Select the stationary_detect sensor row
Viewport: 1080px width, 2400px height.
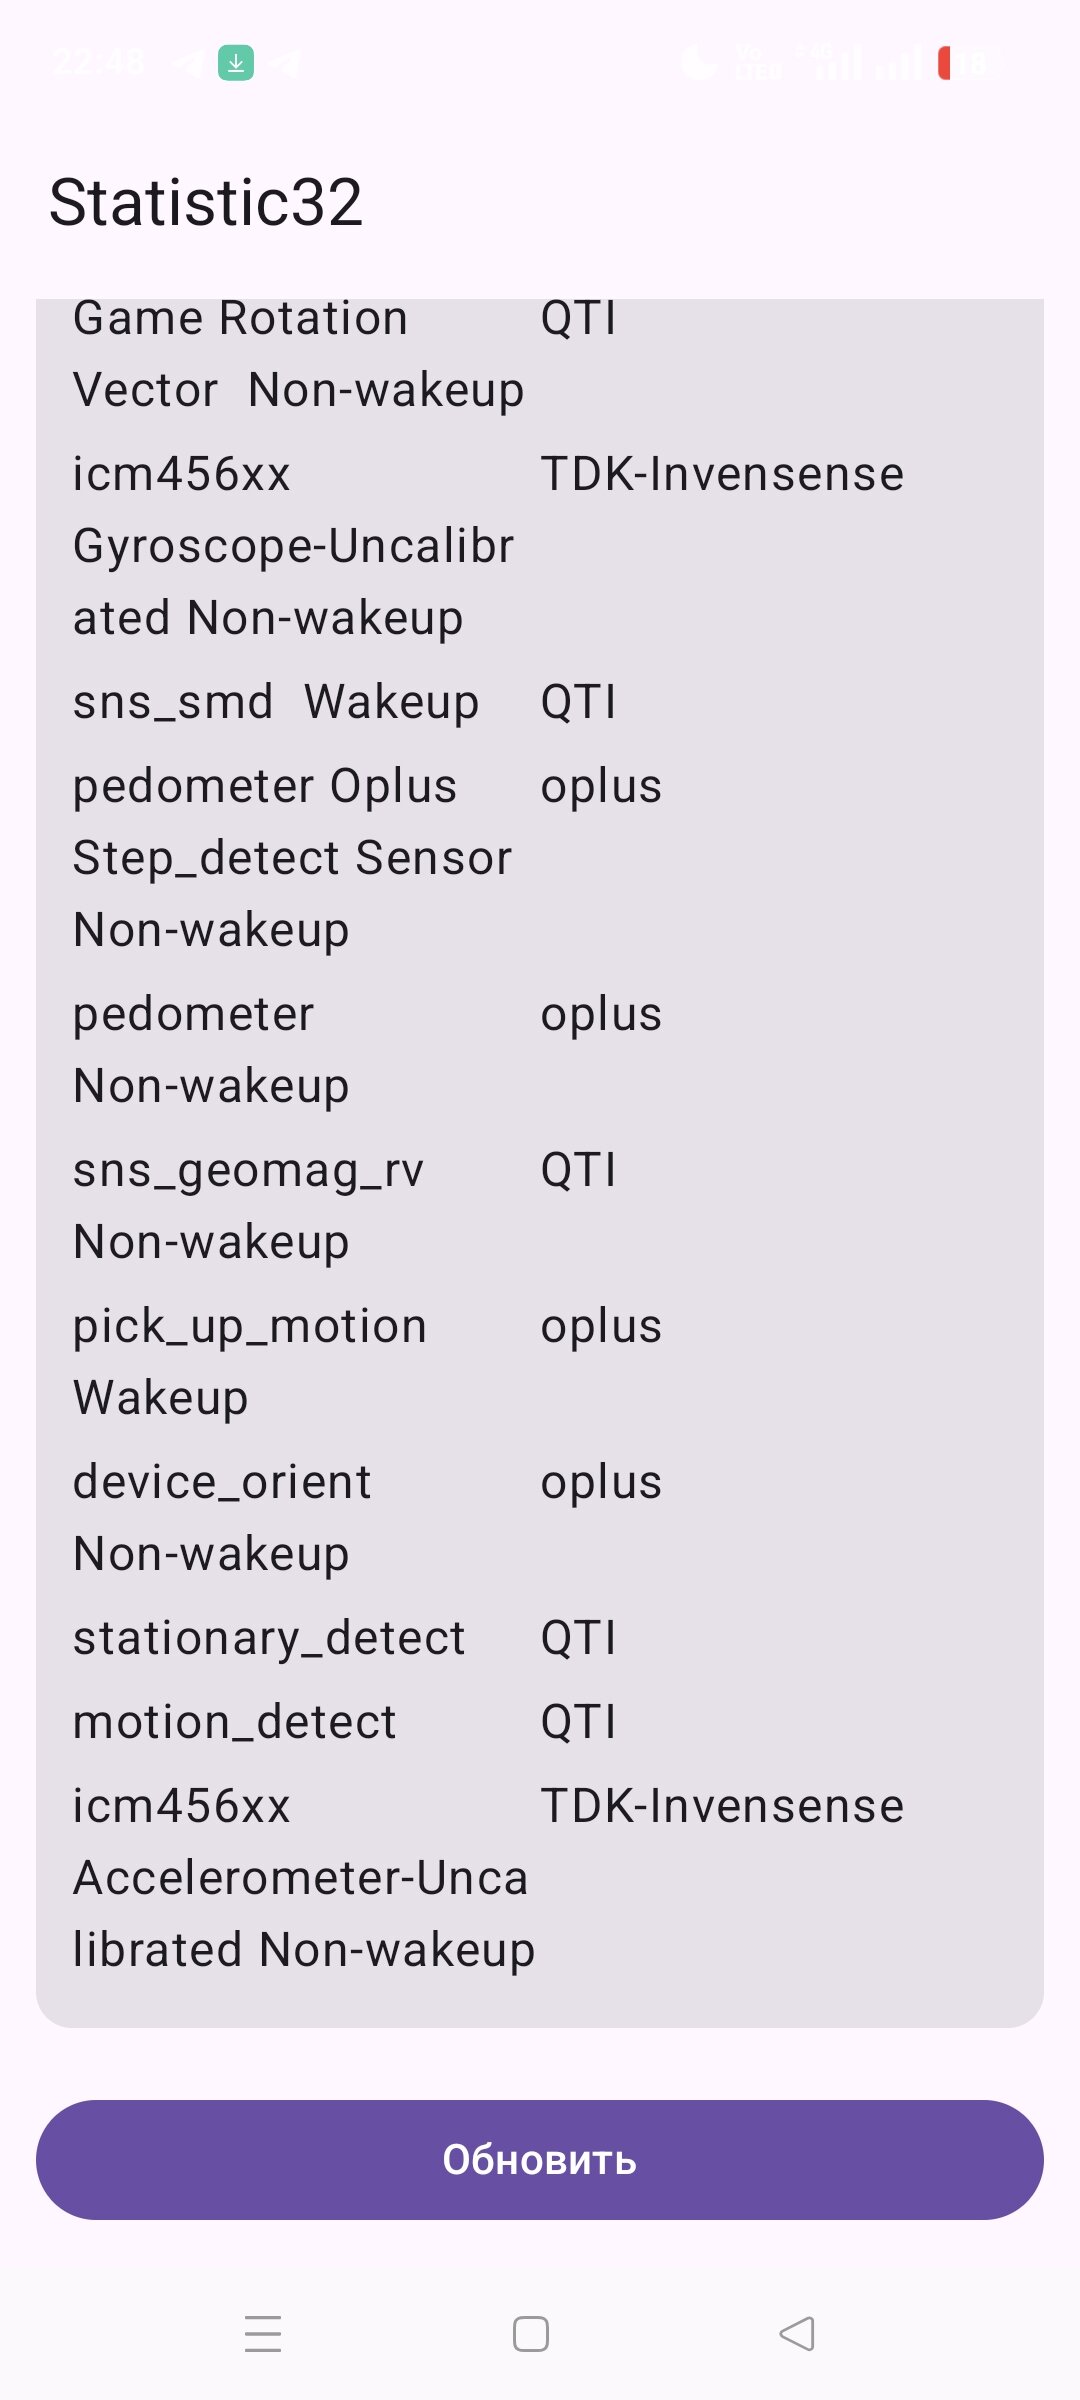click(540, 1638)
